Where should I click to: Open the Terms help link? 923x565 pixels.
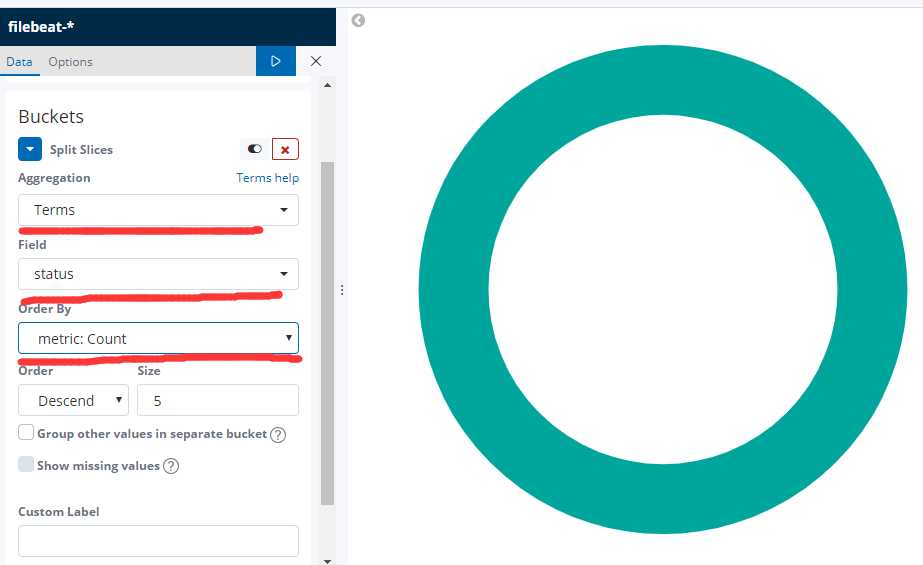267,178
